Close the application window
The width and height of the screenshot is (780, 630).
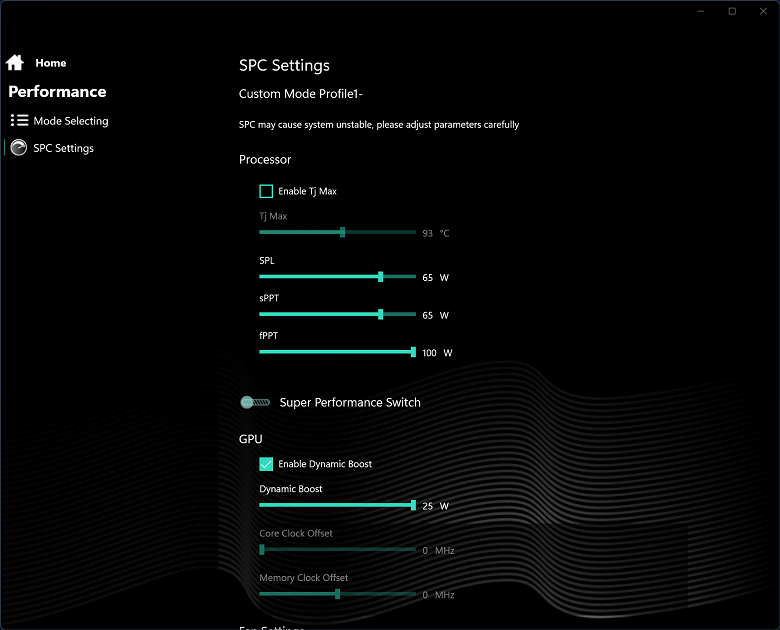[x=763, y=11]
